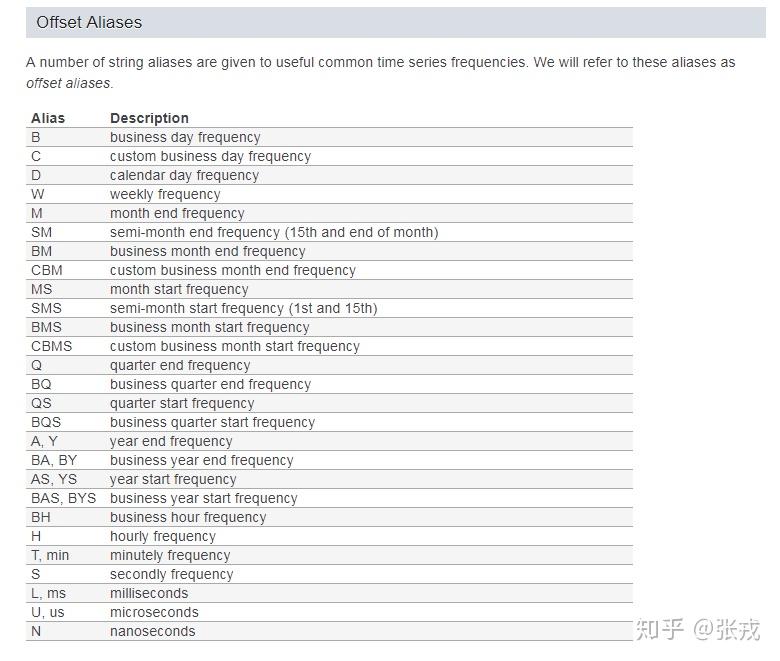Click 'custom business day frequency' row text

coord(210,156)
